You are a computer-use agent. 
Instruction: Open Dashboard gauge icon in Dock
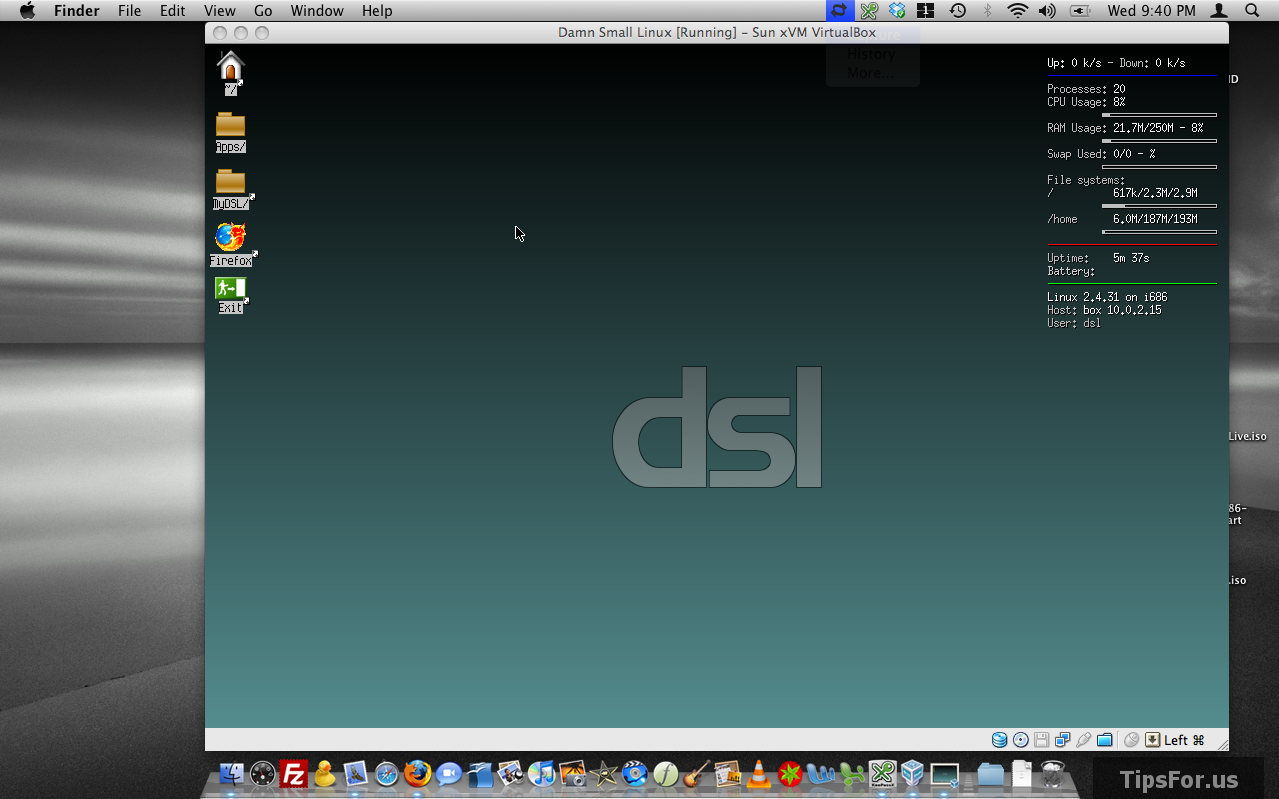click(x=262, y=773)
